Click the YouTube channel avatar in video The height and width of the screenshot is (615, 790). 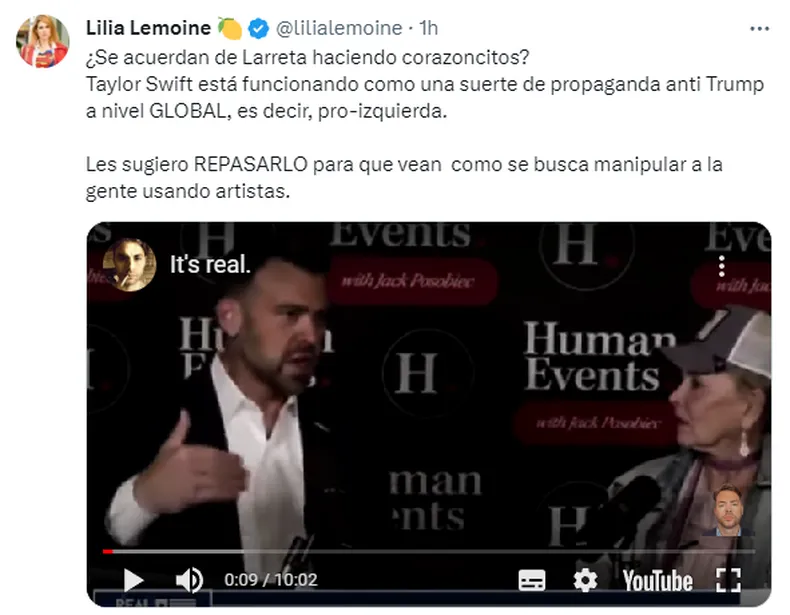[129, 264]
